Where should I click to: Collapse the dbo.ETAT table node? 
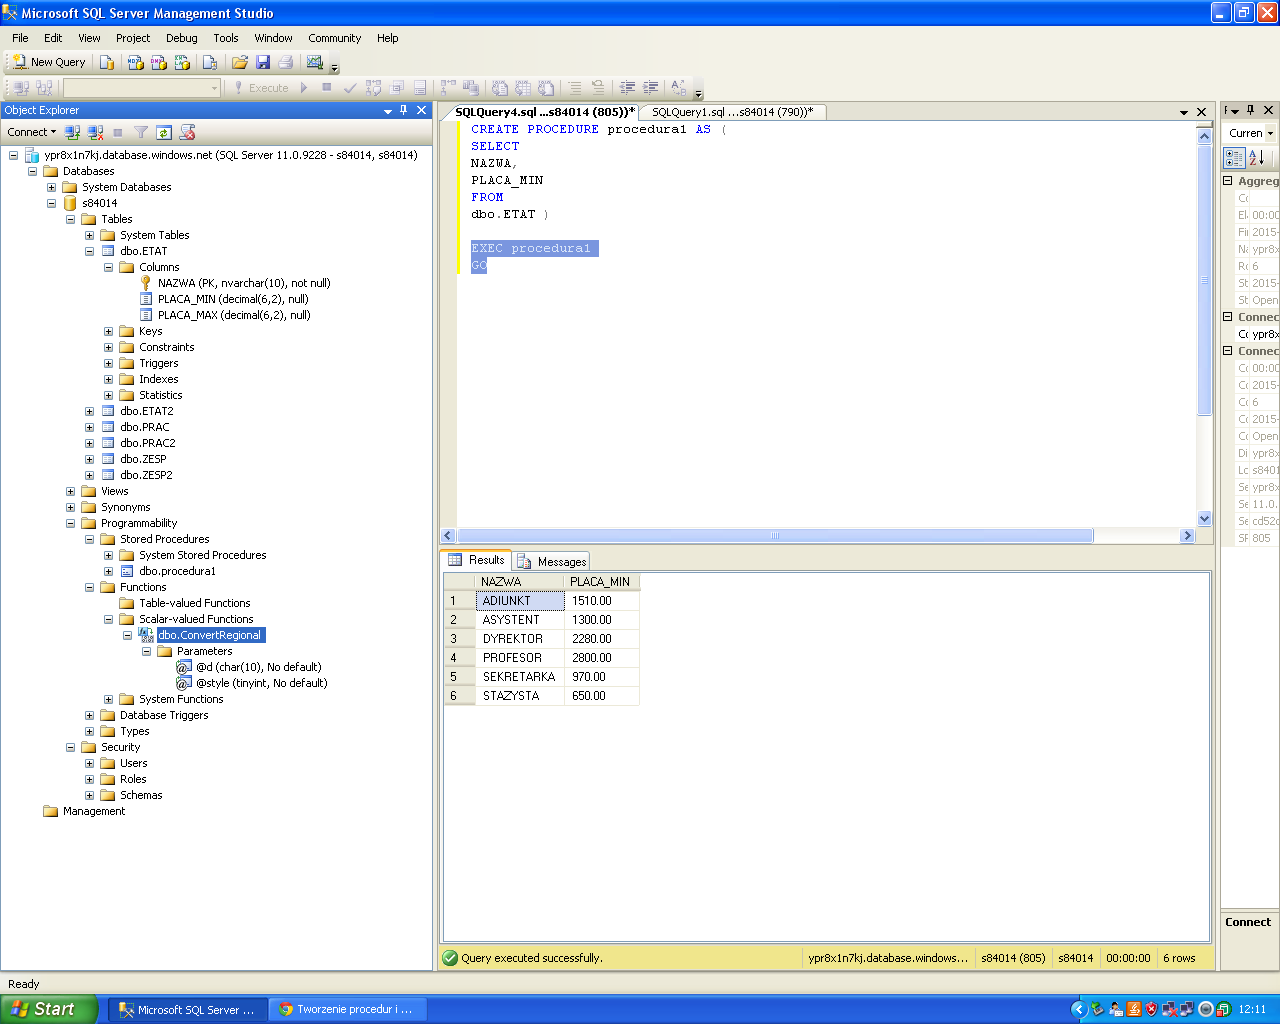coord(89,251)
